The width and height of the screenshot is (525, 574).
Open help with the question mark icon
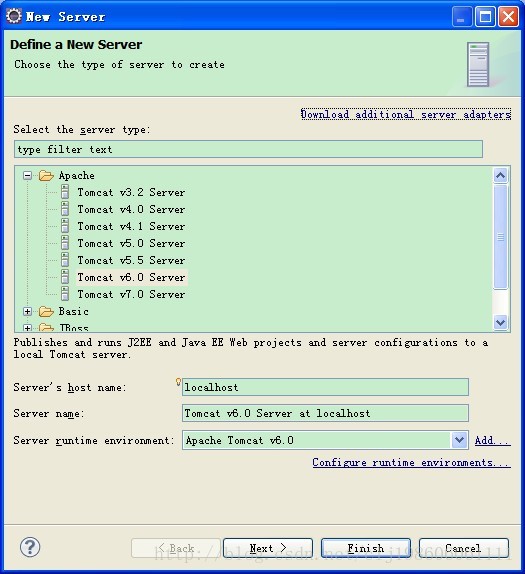click(30, 547)
